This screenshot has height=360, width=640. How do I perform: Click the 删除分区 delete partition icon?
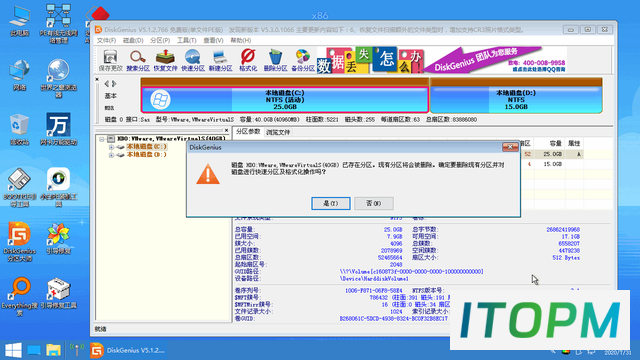276,60
